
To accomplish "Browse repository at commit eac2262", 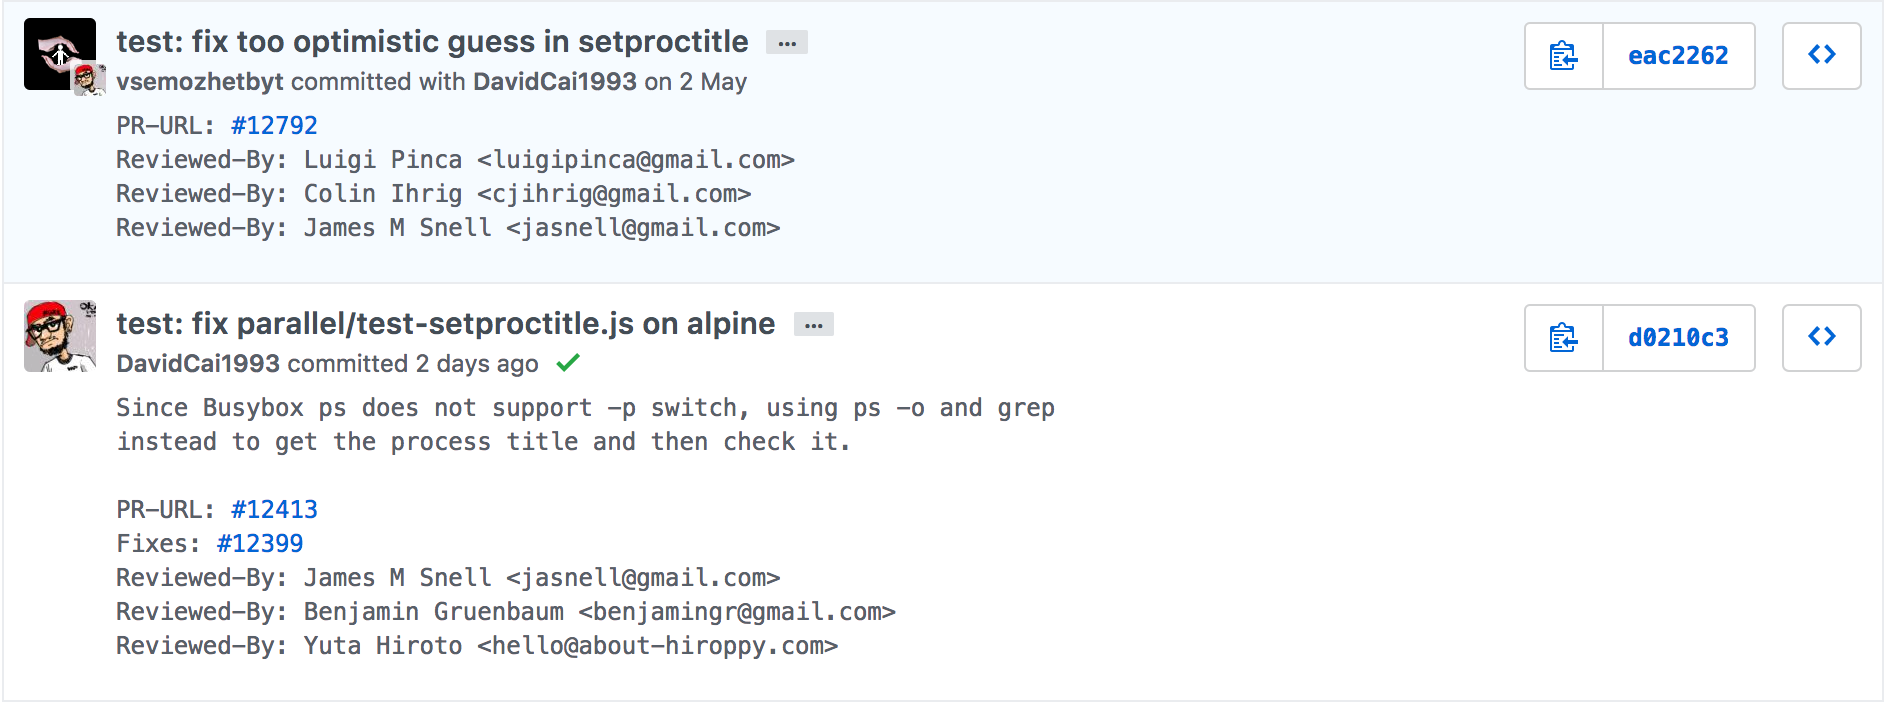I will [x=1822, y=56].
